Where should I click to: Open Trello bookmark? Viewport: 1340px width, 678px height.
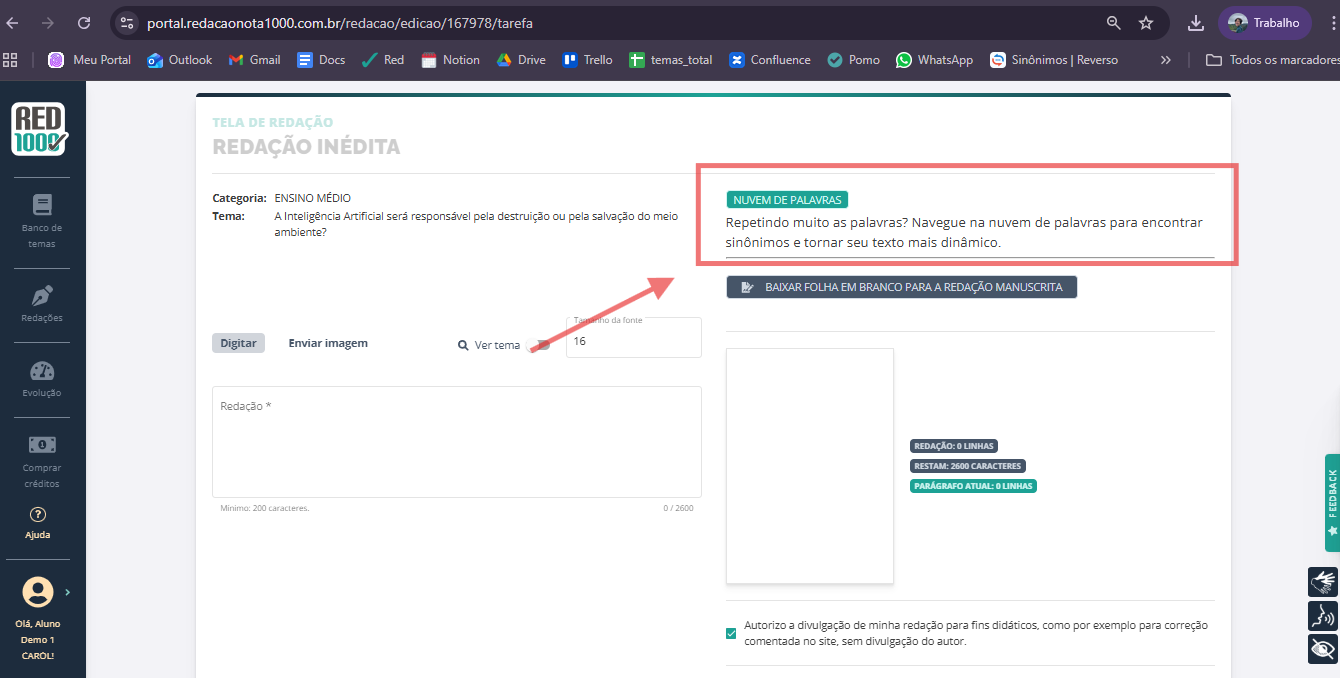pos(588,60)
